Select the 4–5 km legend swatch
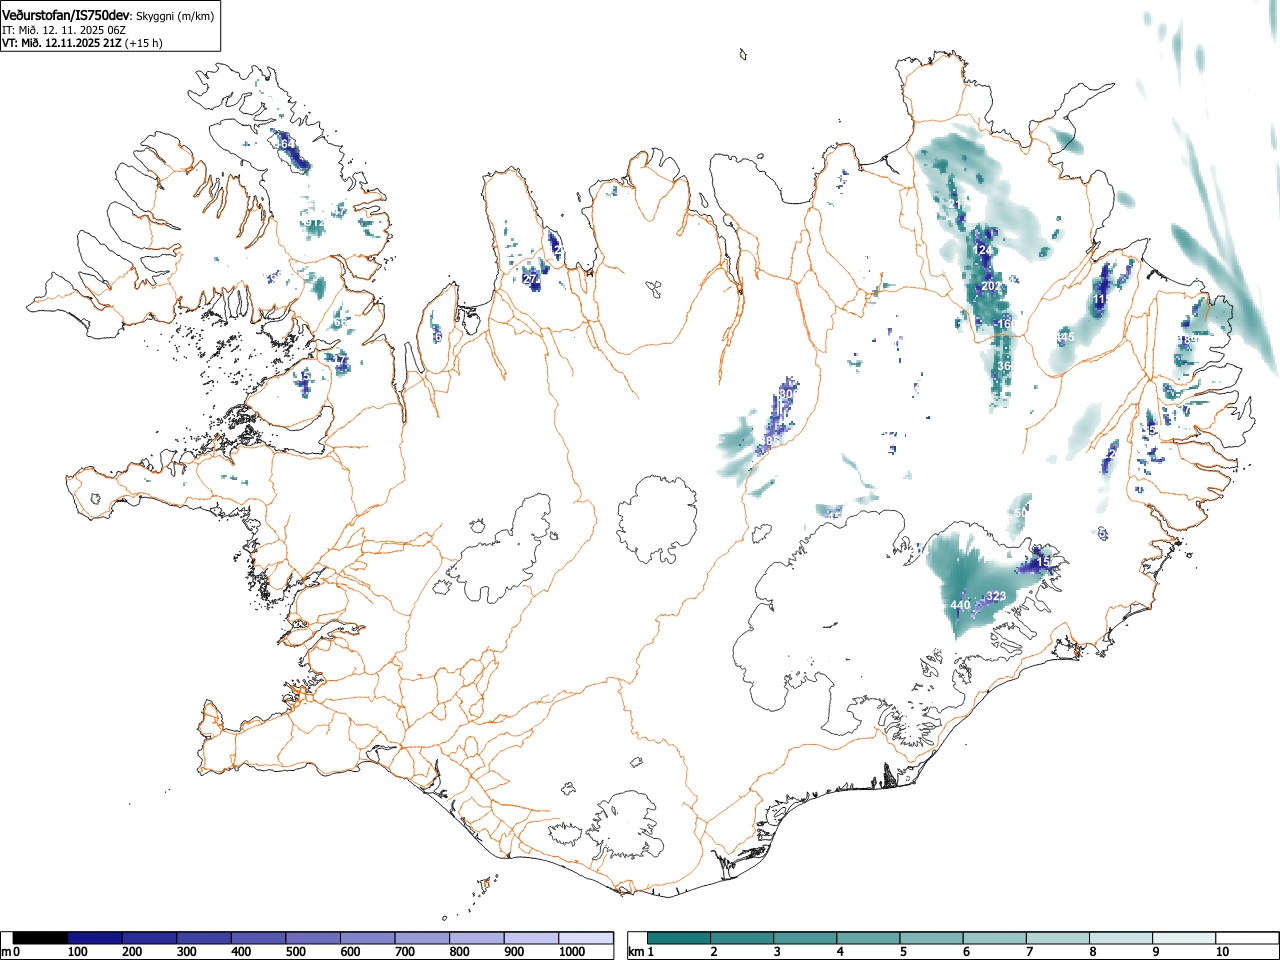The width and height of the screenshot is (1280, 960). pyautogui.click(x=868, y=938)
